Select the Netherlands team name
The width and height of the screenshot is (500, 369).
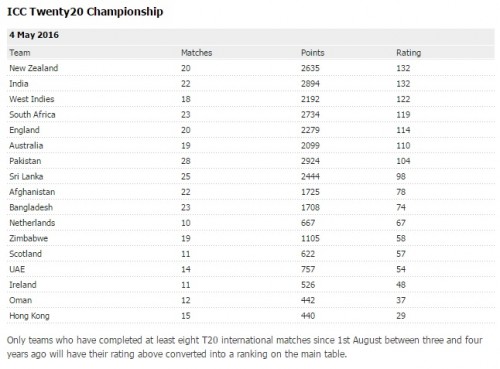[x=32, y=223]
